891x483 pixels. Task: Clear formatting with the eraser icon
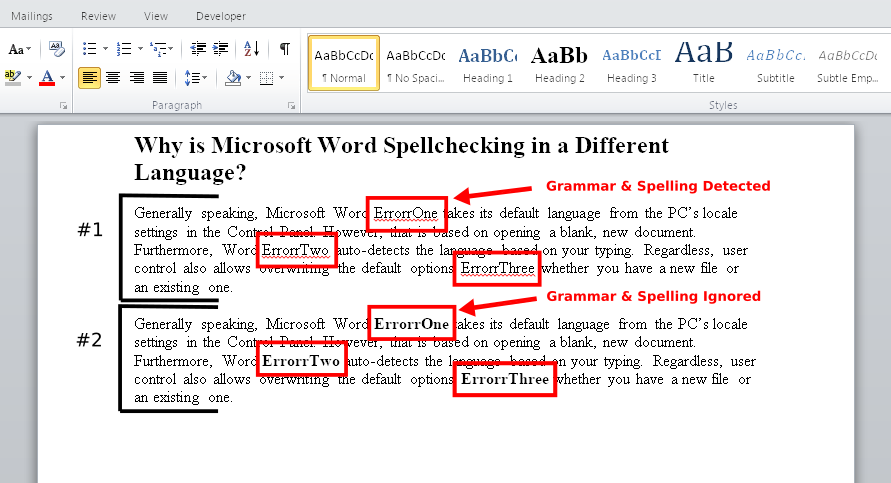point(56,49)
